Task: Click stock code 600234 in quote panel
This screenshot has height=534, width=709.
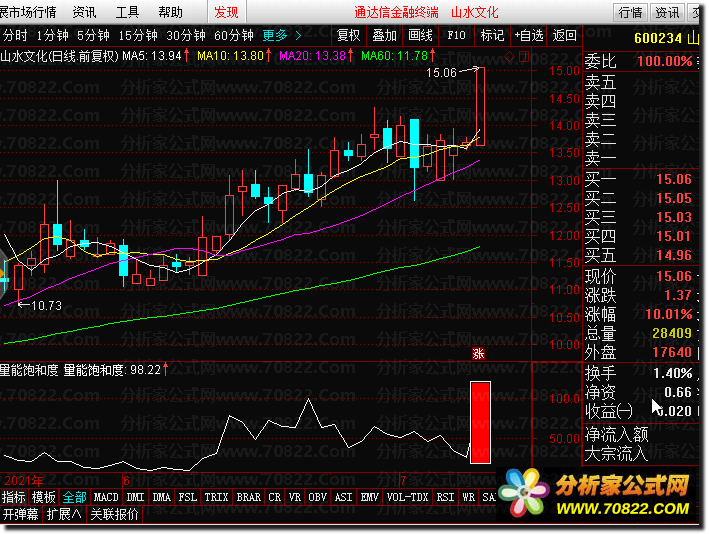Action: click(x=657, y=38)
